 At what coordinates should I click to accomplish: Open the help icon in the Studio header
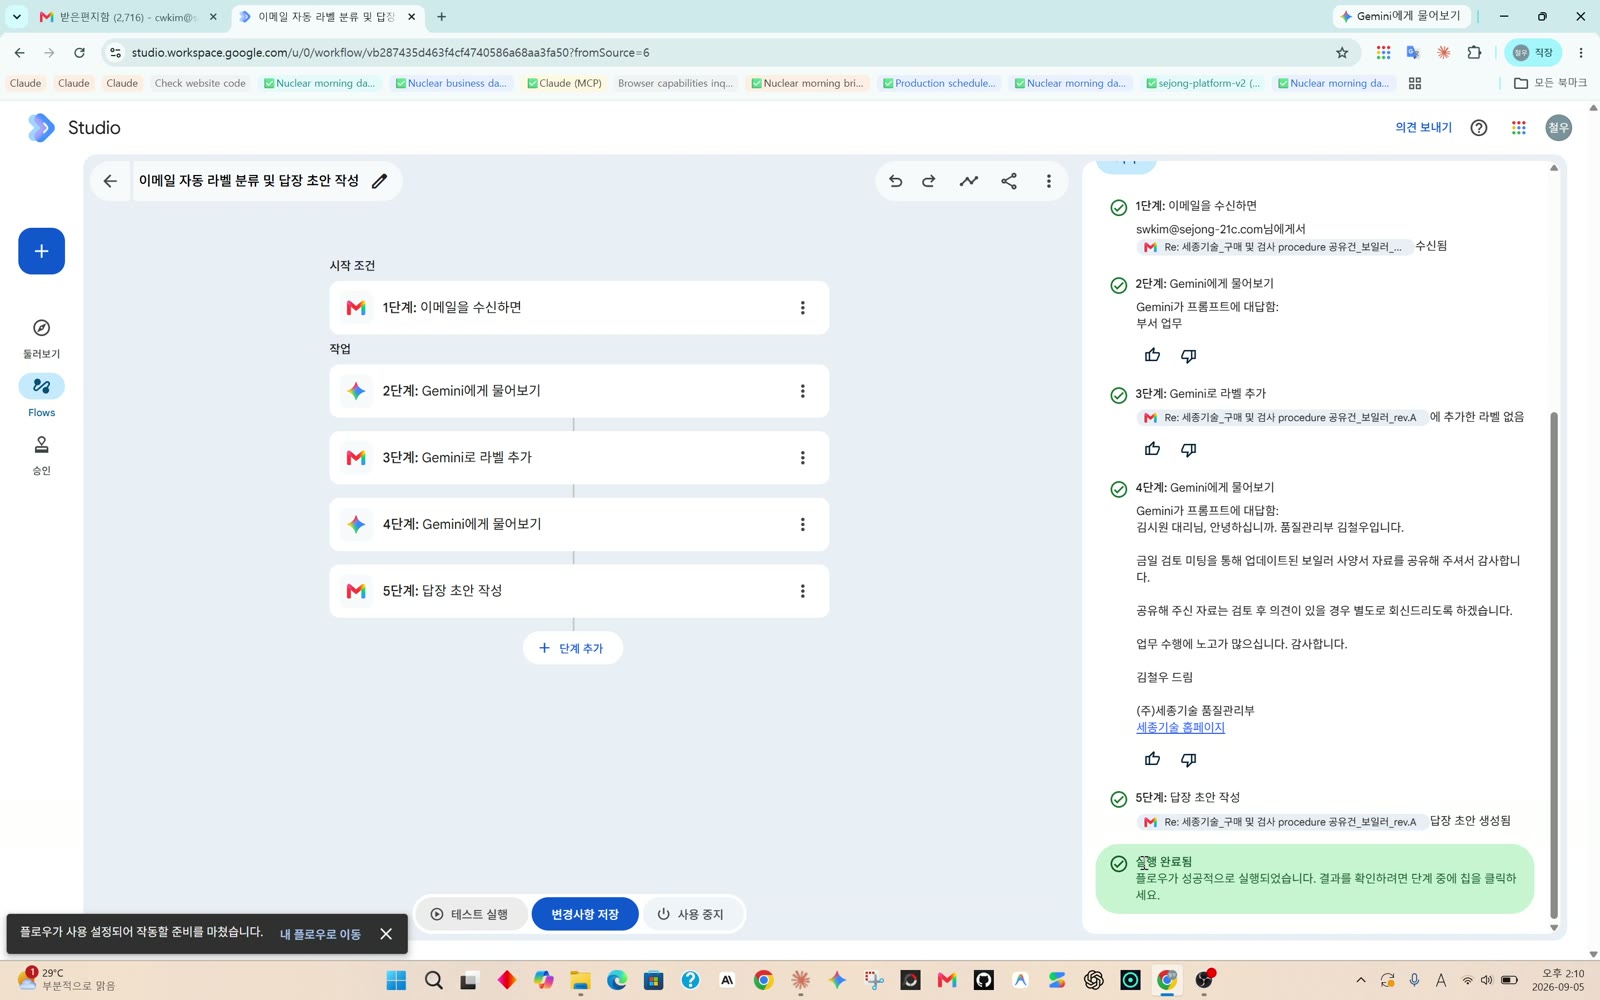pos(1479,127)
